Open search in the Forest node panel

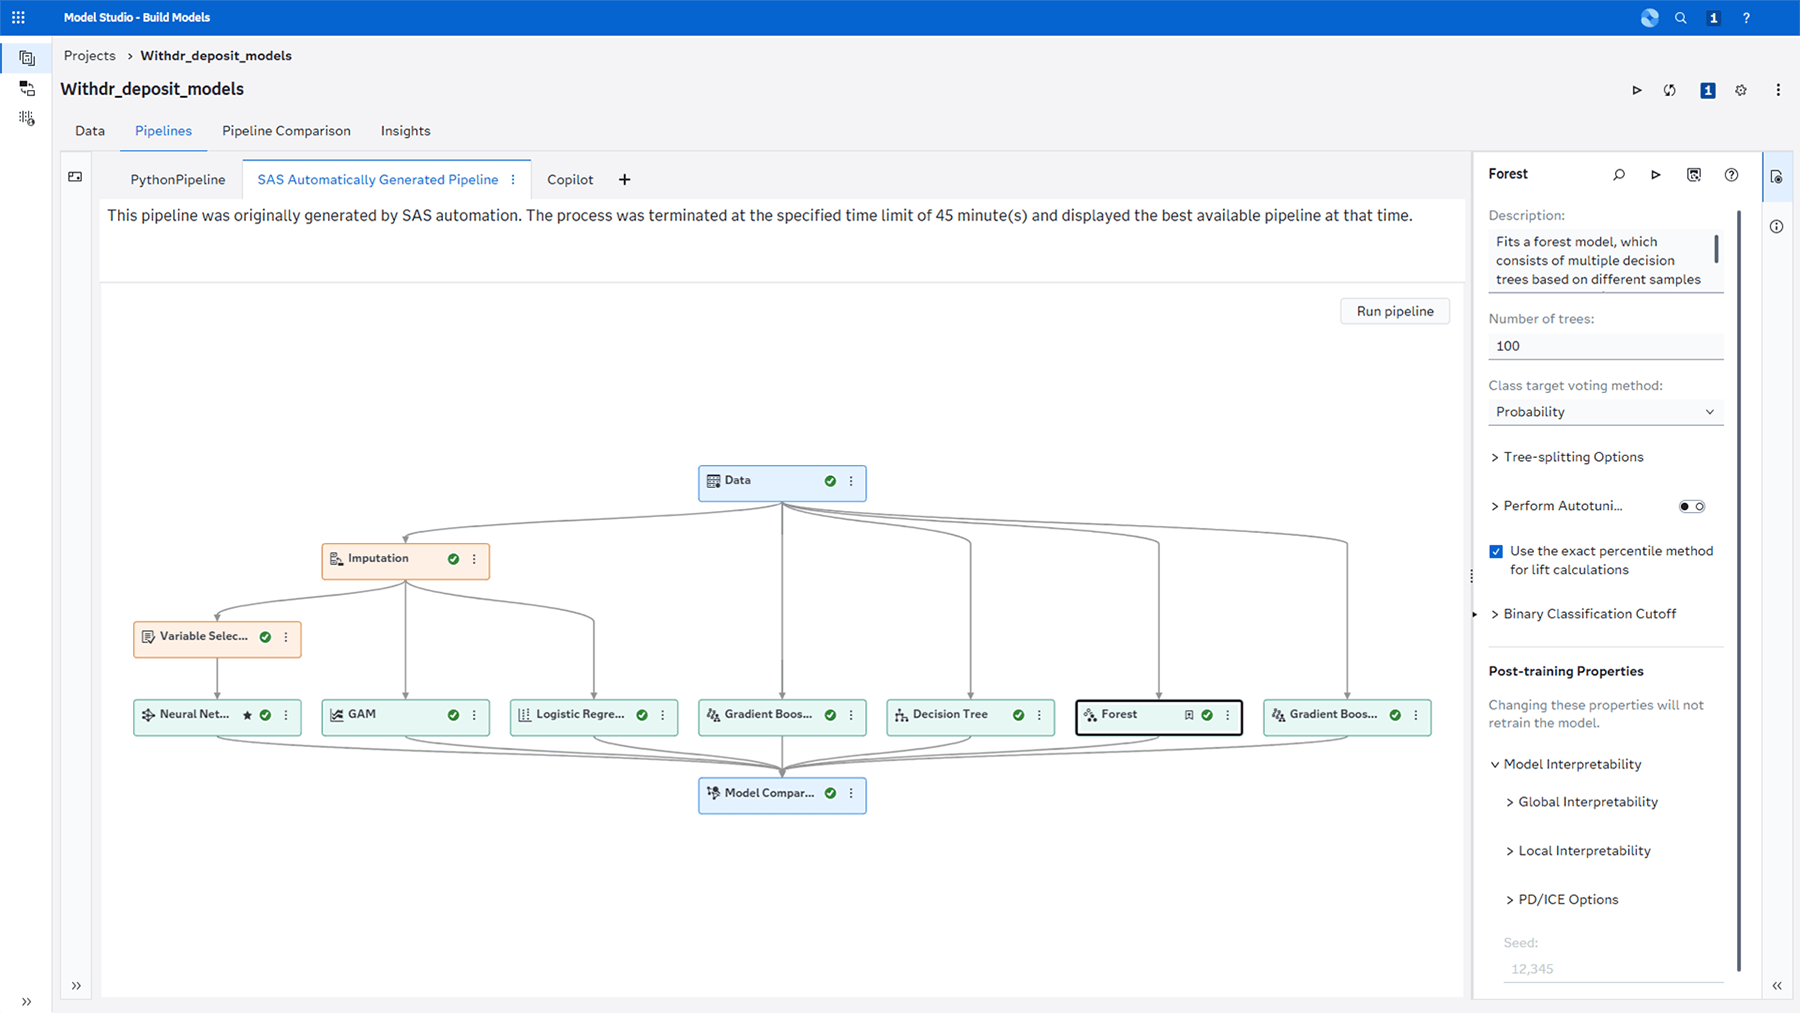click(1618, 174)
